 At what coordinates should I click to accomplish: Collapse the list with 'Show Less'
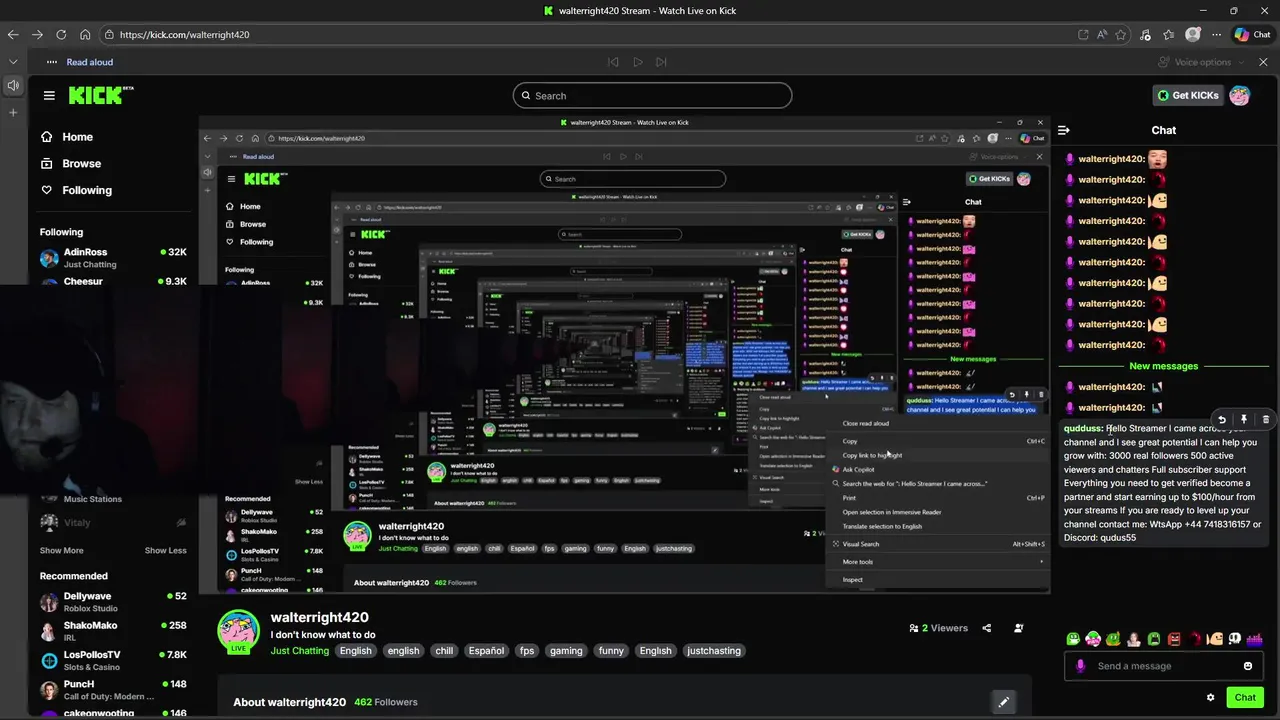pos(165,551)
